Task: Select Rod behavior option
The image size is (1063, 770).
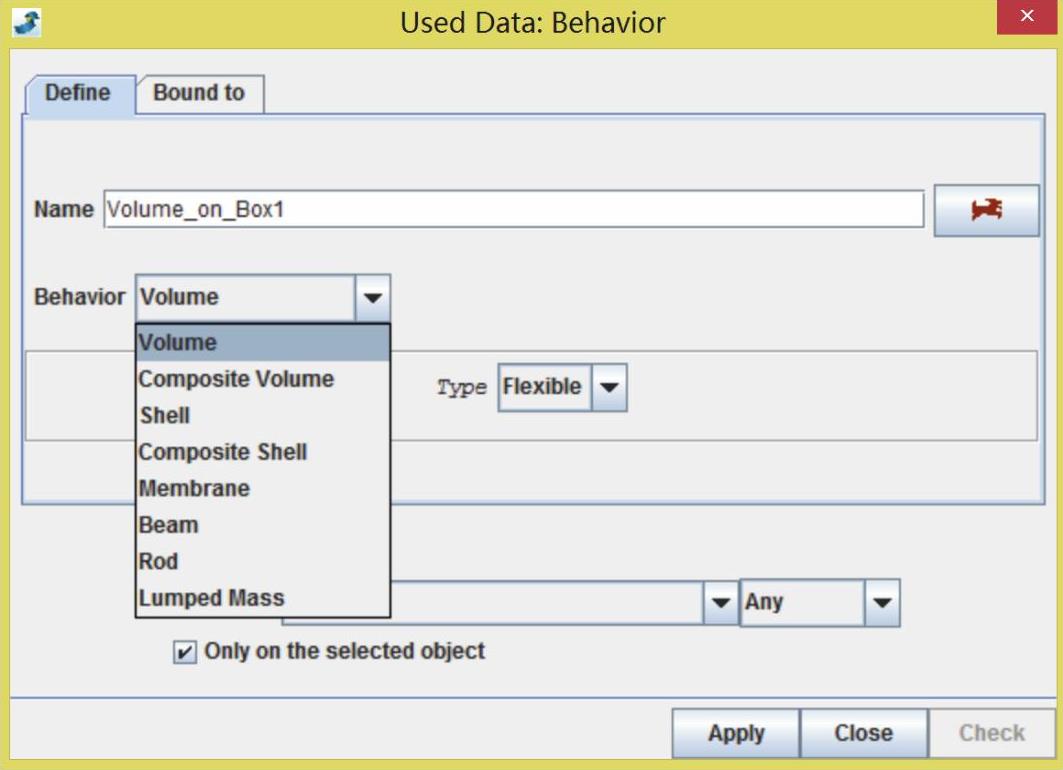Action: (159, 561)
